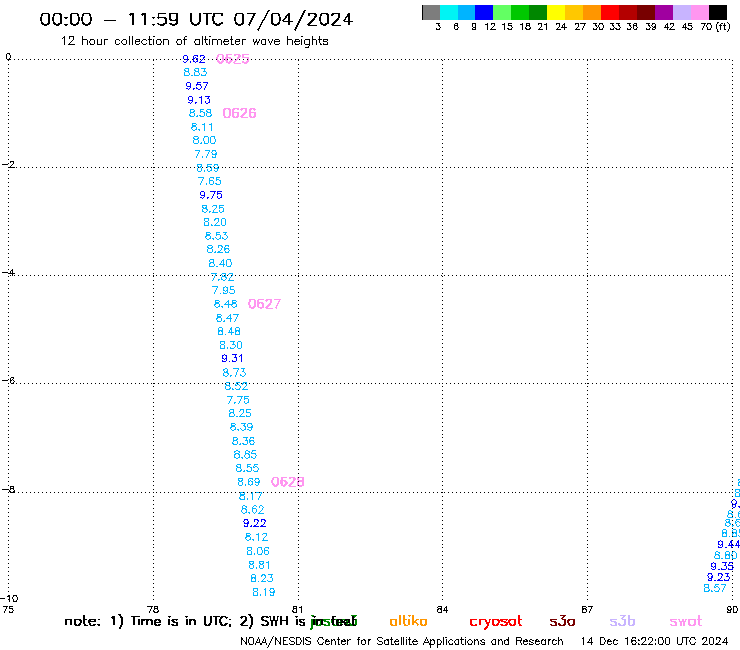Click the 8.12 wave height value
This screenshot has height=650, width=740.
(x=256, y=537)
